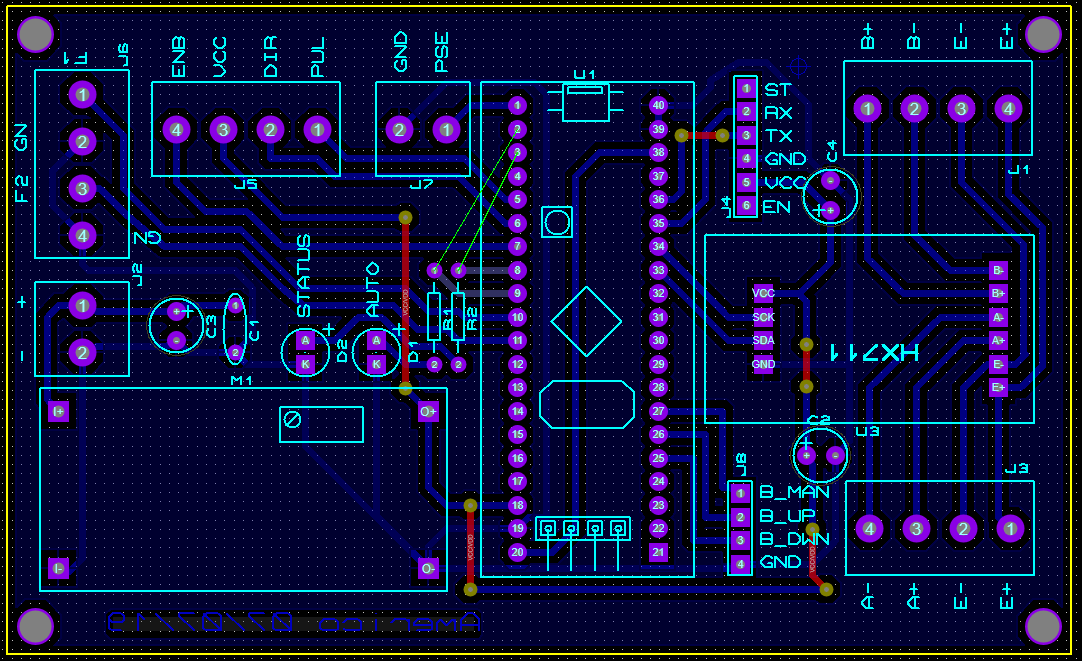Select the E+ pad 4 of connector J1

pyautogui.click(x=1008, y=108)
